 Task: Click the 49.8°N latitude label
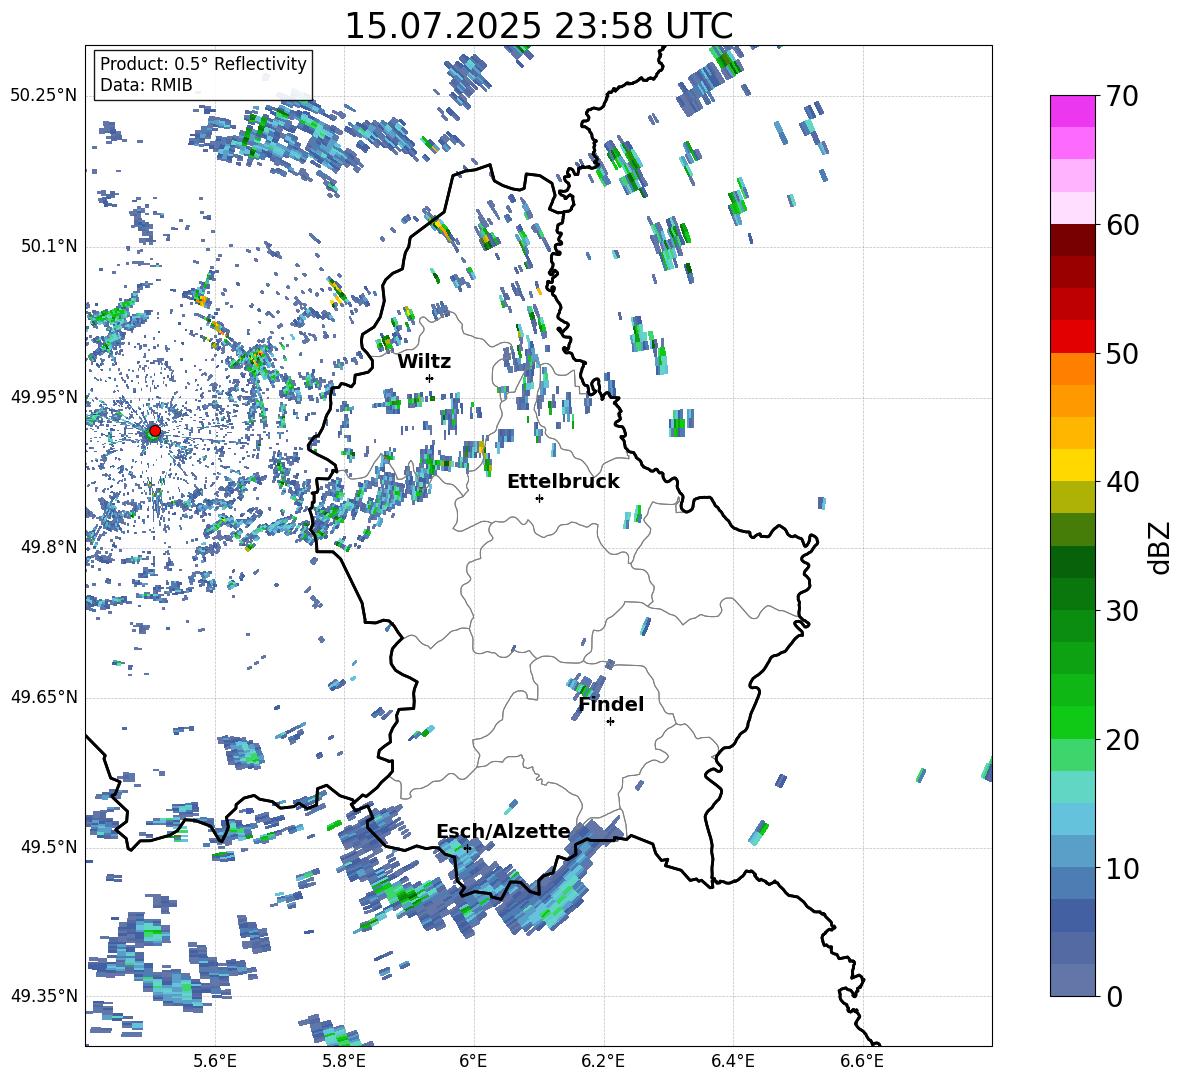point(48,546)
